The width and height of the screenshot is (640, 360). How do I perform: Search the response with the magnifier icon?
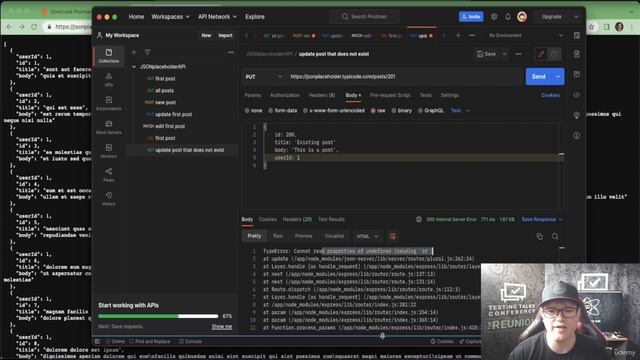pos(555,236)
